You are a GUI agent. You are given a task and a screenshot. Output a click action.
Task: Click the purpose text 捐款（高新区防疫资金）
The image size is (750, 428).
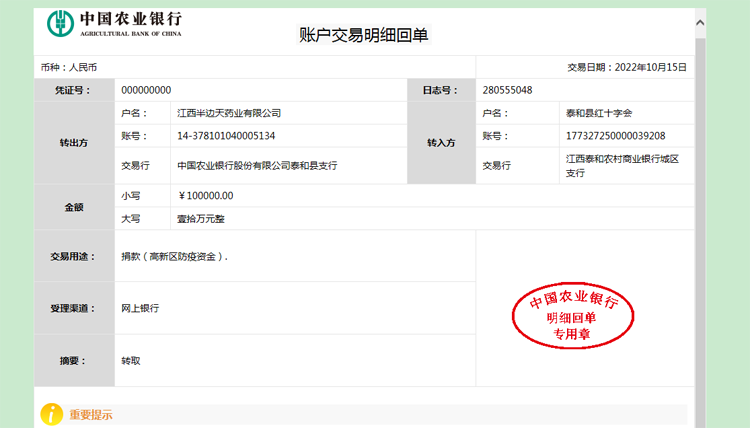(175, 257)
